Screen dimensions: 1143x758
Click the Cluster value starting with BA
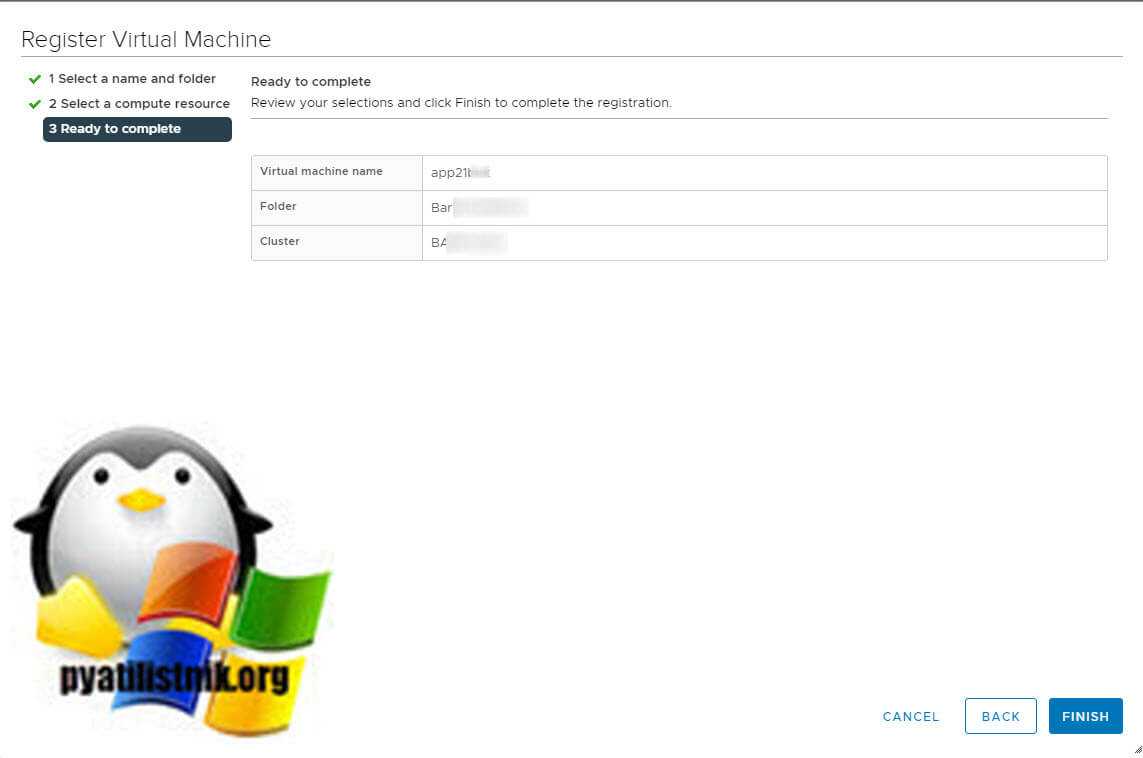[468, 243]
